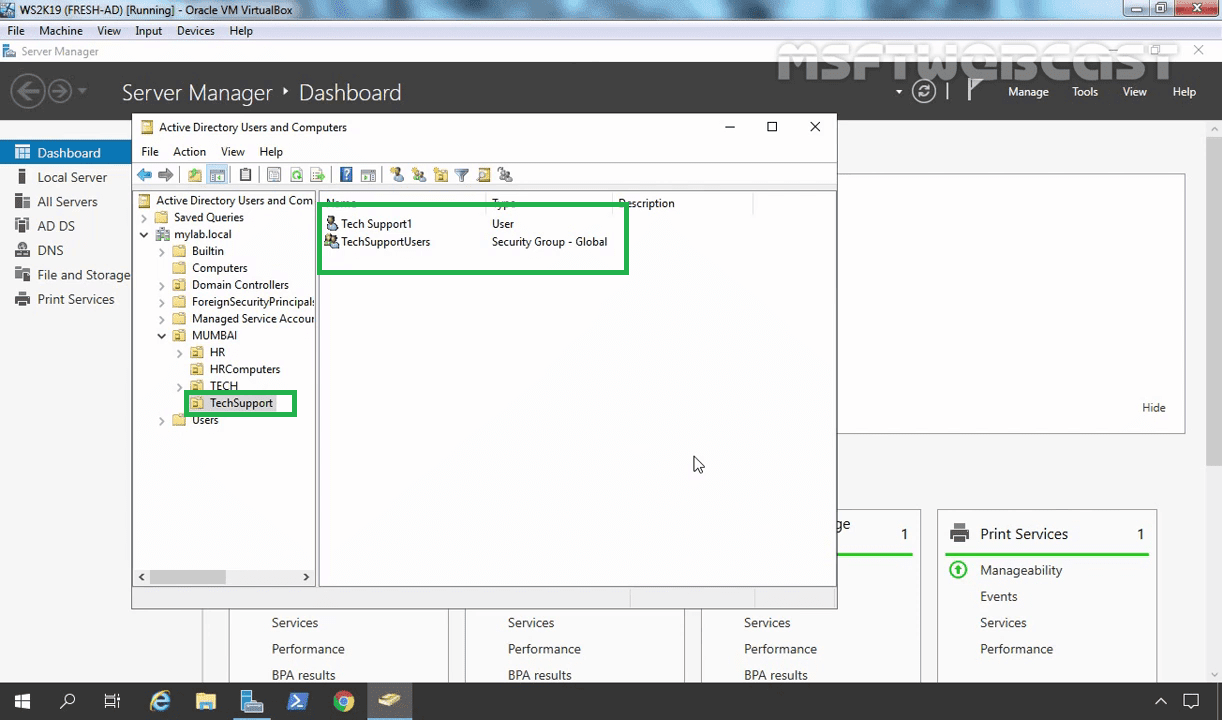Open the Tools menu in Server Manager
The height and width of the screenshot is (720, 1222).
pos(1084,91)
